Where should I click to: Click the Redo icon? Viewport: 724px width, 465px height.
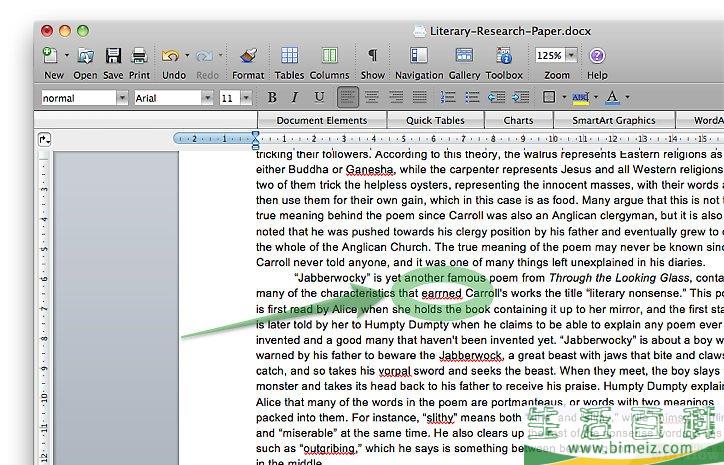pos(204,56)
